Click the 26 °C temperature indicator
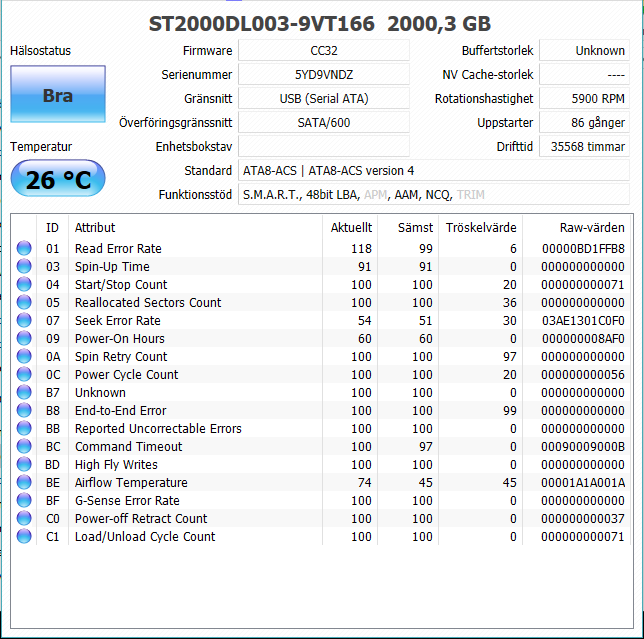Image resolution: width=644 pixels, height=639 pixels. [57, 180]
